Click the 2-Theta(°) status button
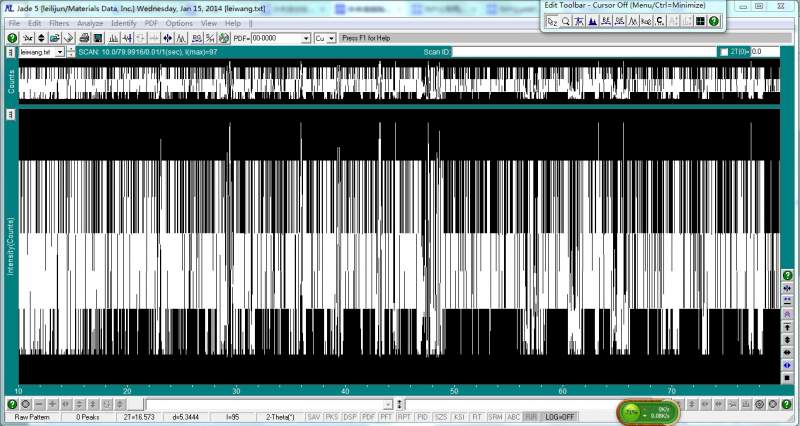 tap(280, 417)
